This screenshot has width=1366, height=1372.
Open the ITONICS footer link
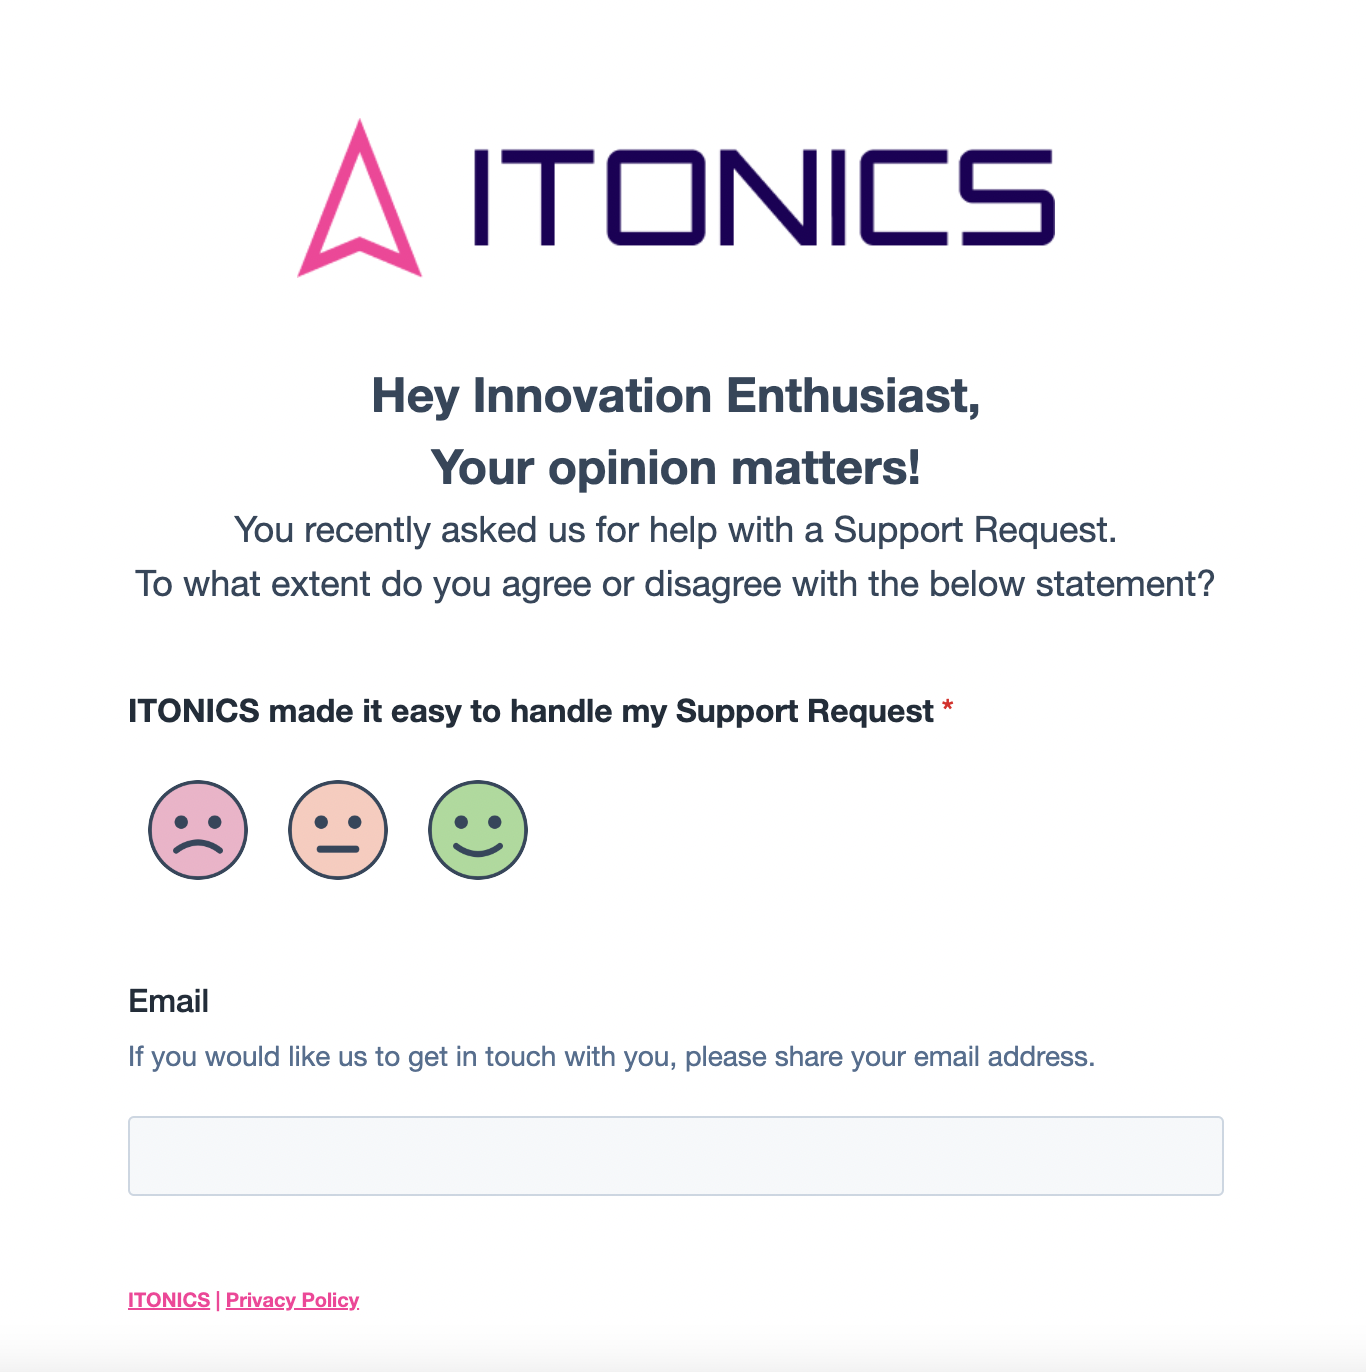[169, 1300]
